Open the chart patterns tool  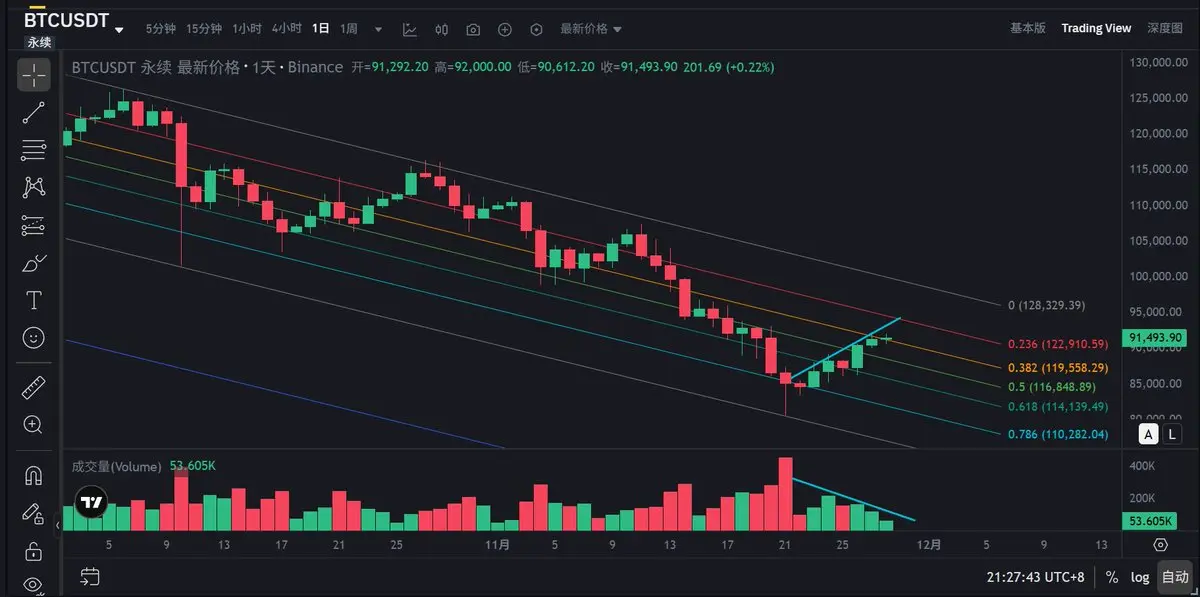tap(33, 187)
